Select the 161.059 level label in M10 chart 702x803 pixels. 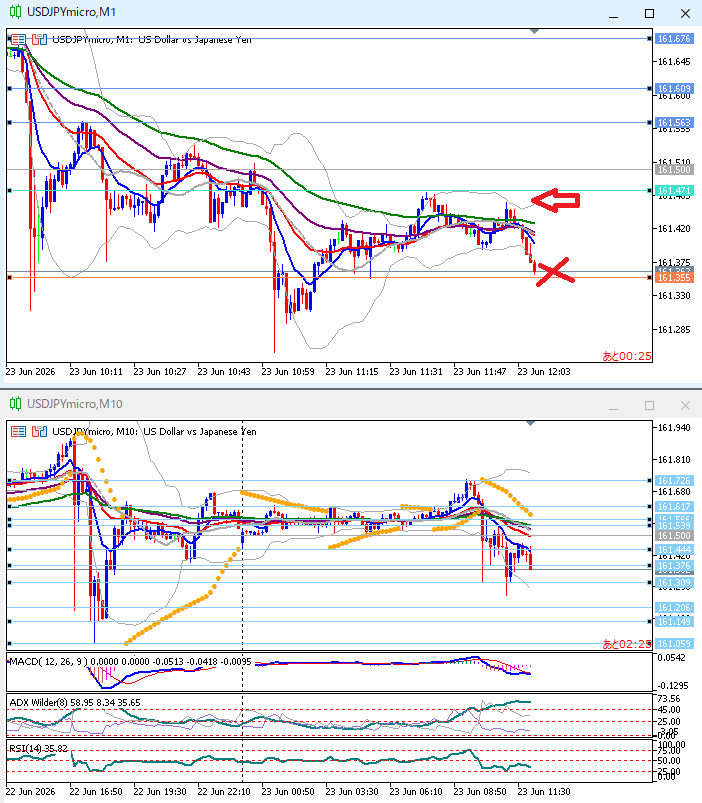click(x=674, y=644)
